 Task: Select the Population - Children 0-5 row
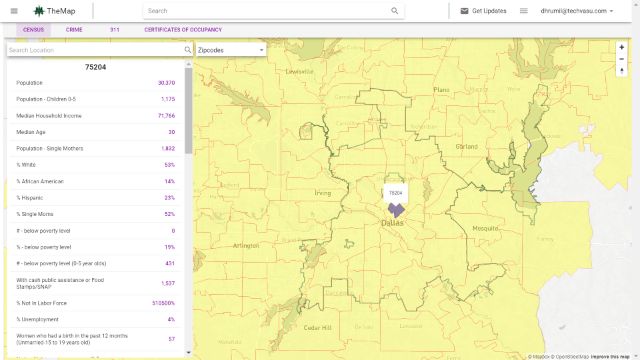click(96, 99)
